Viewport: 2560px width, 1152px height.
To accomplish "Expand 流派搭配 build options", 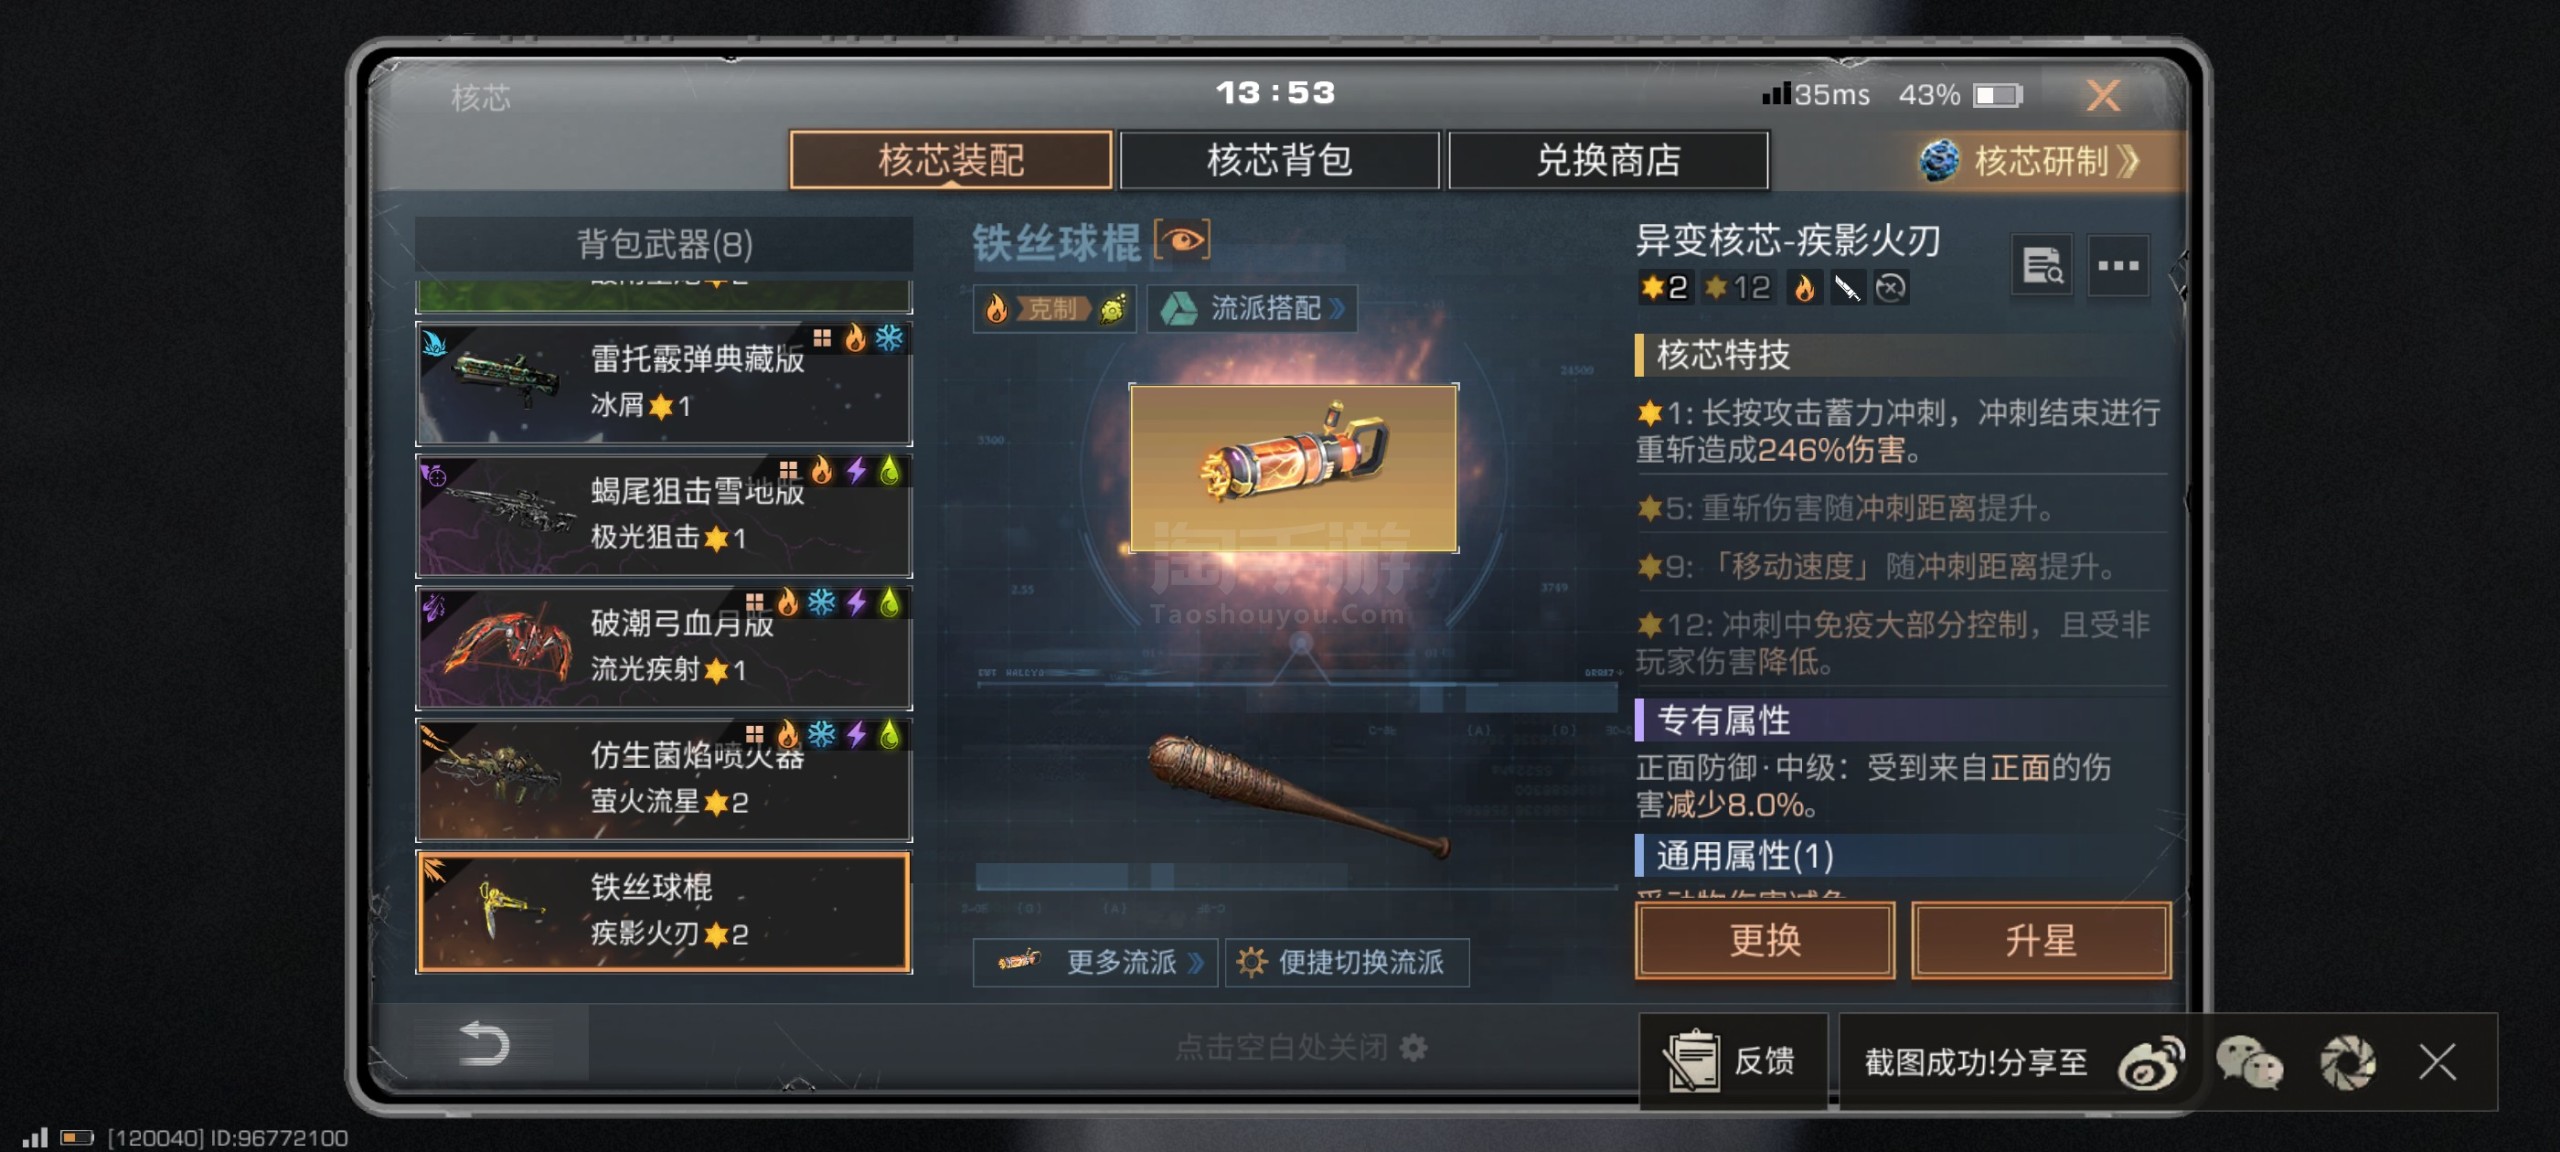I will pos(1251,308).
